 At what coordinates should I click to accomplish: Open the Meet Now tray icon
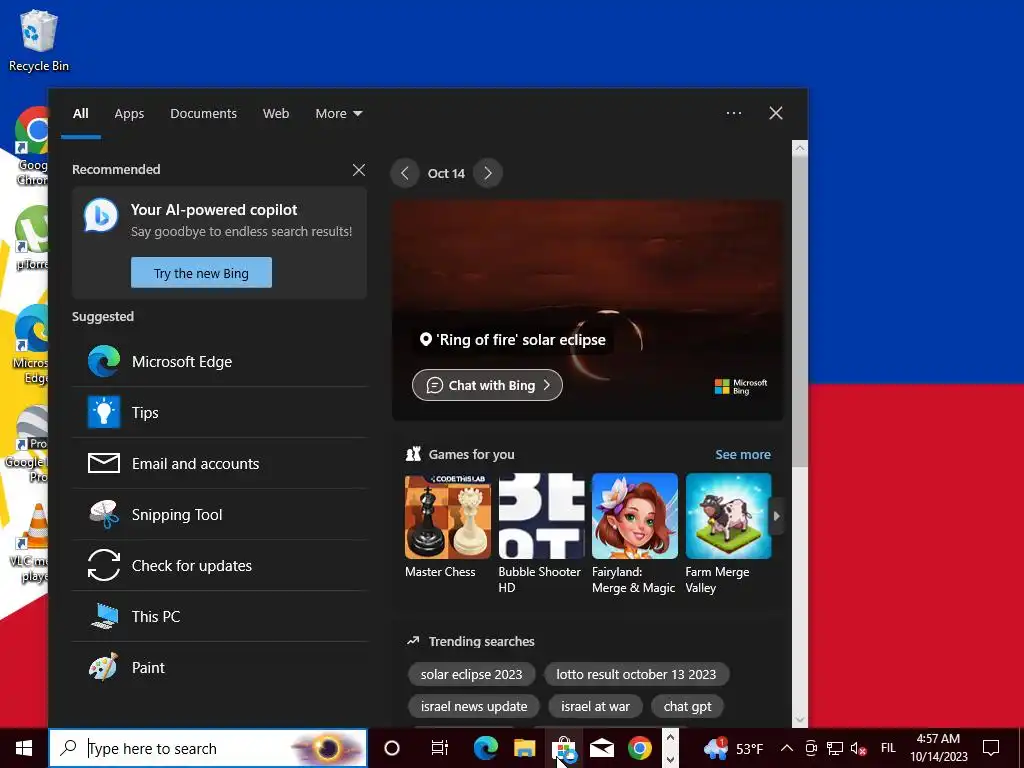811,748
